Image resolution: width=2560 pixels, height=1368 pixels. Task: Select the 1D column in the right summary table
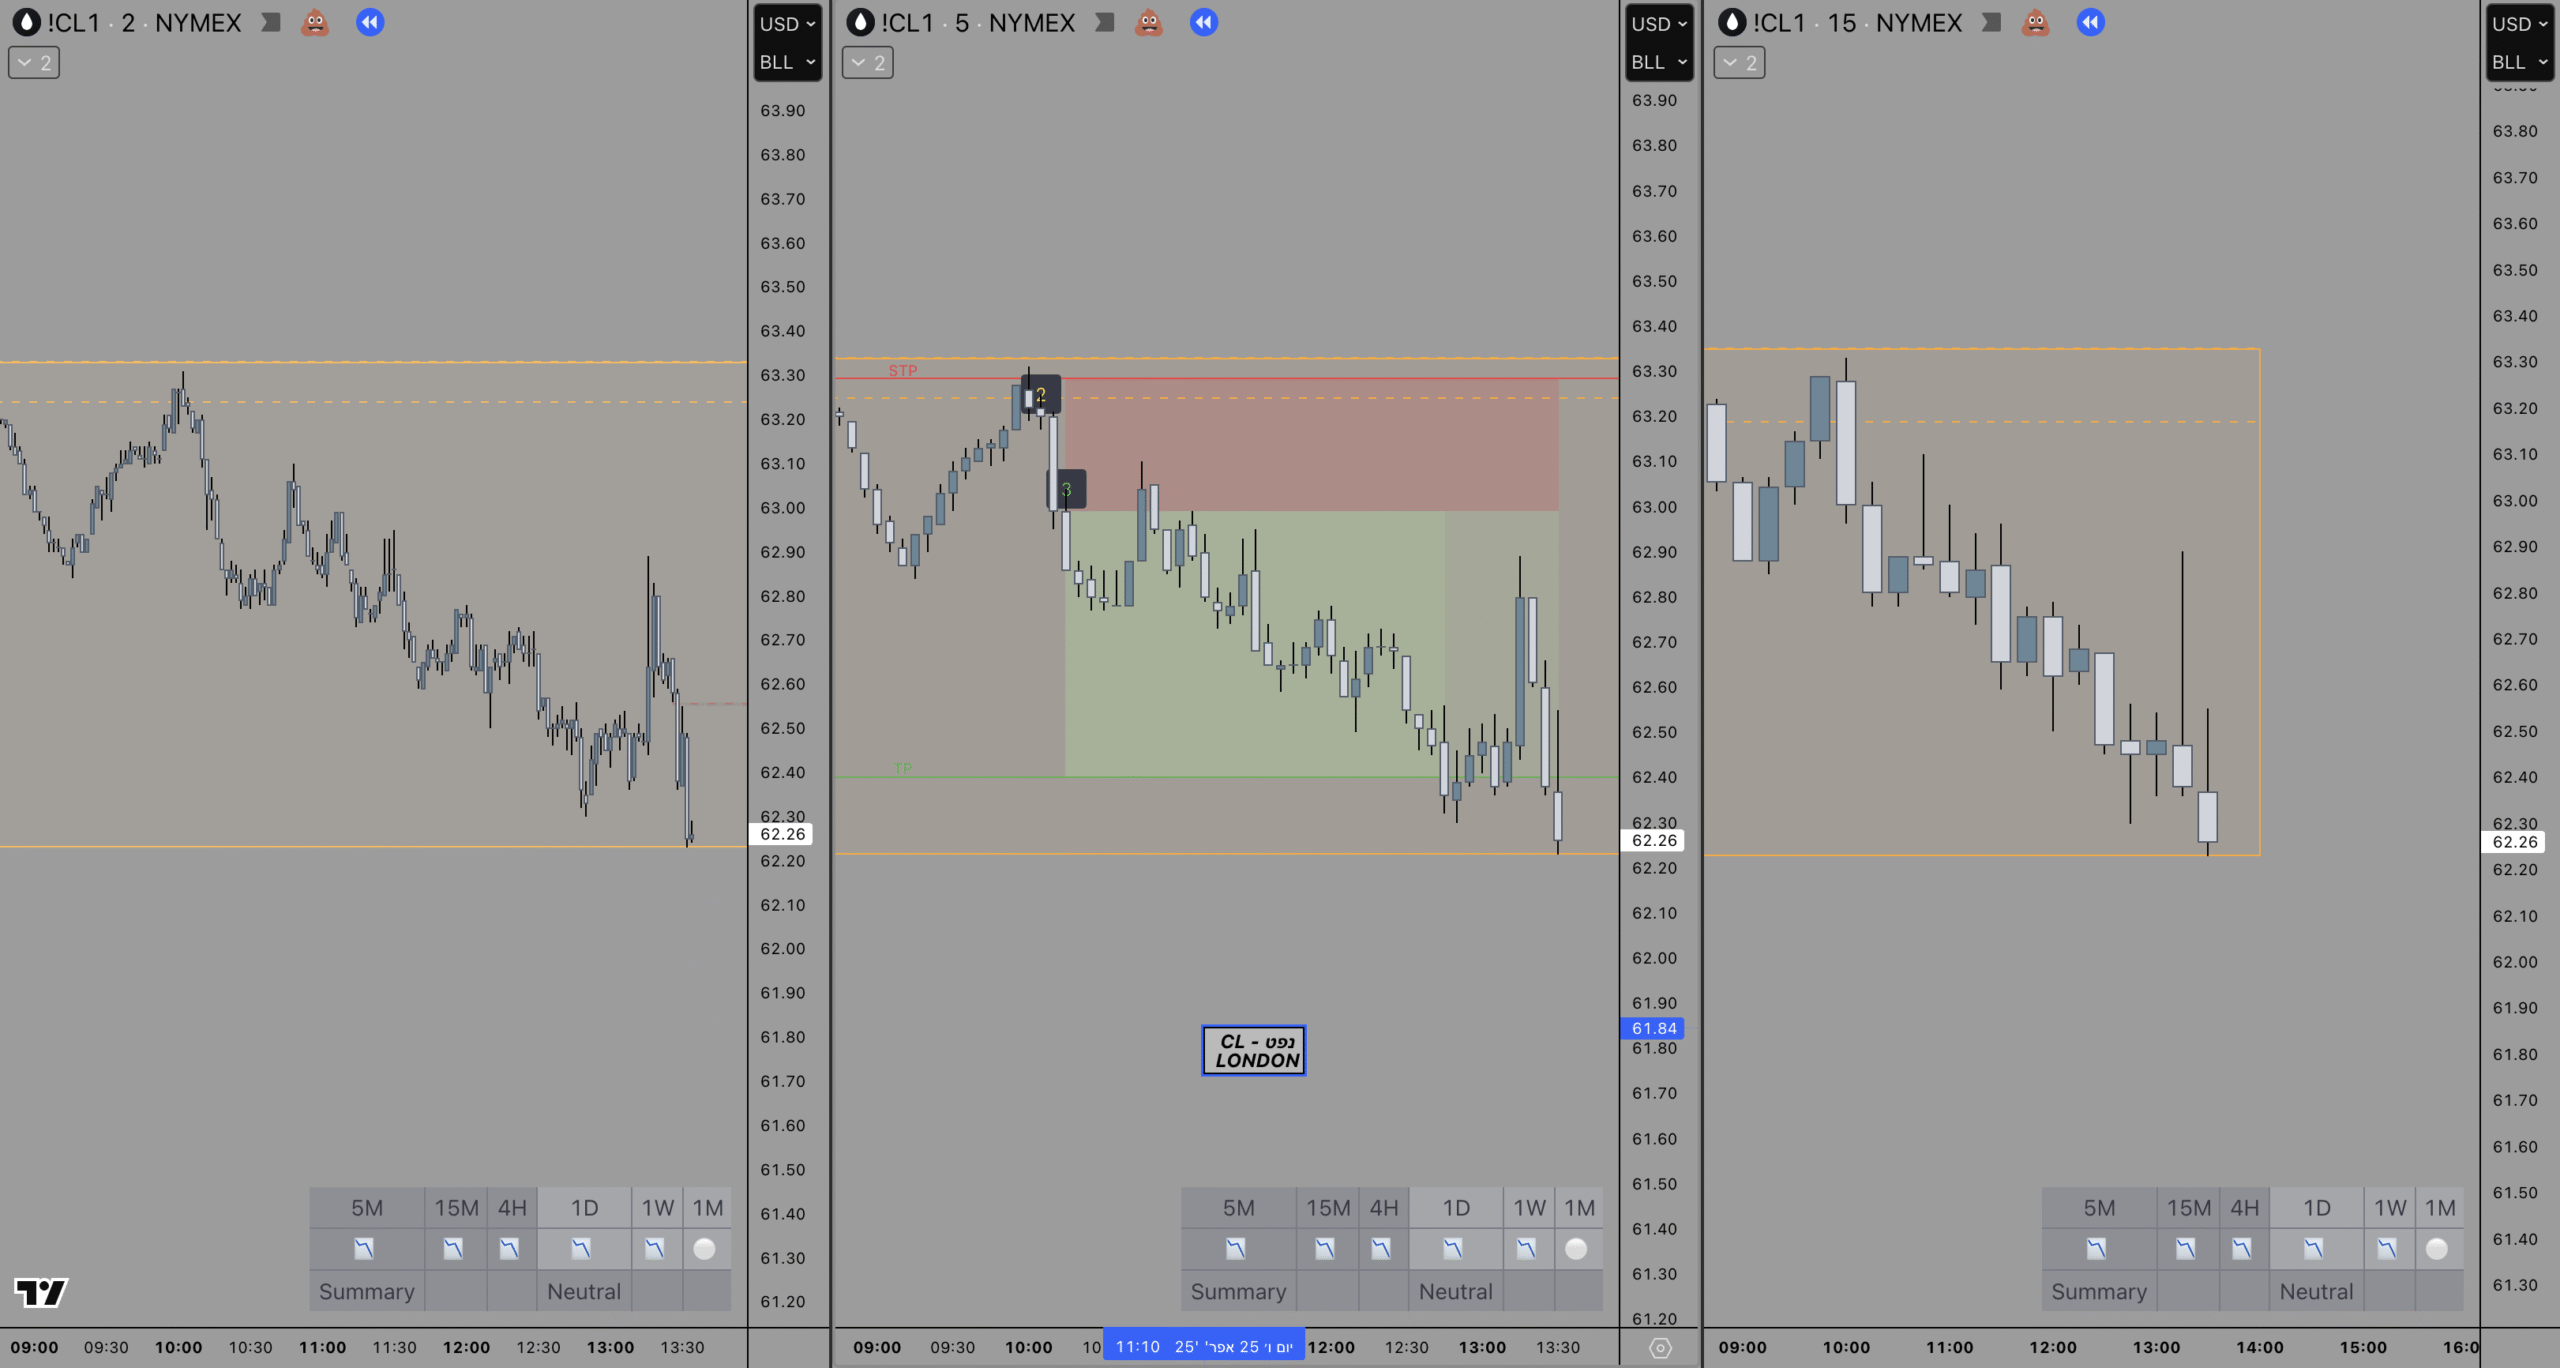click(2316, 1208)
